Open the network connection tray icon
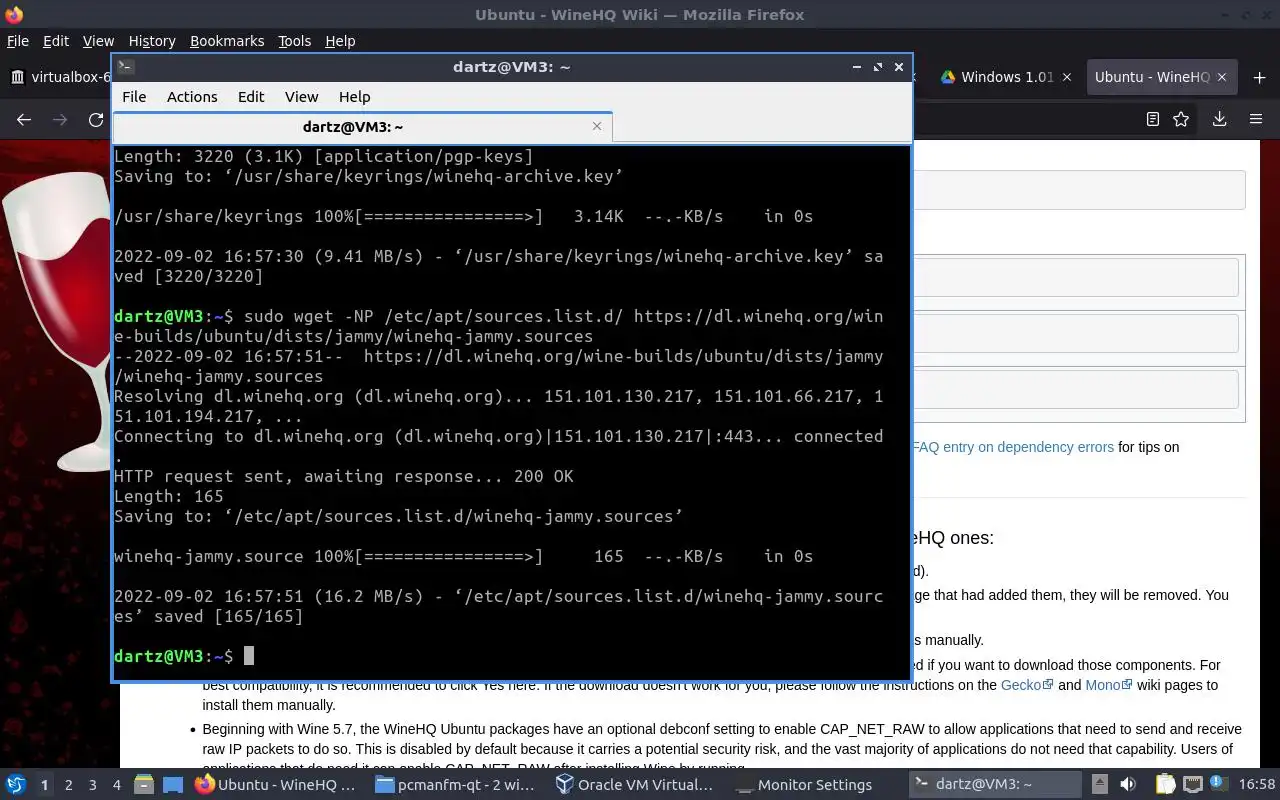The width and height of the screenshot is (1280, 800). [1193, 785]
